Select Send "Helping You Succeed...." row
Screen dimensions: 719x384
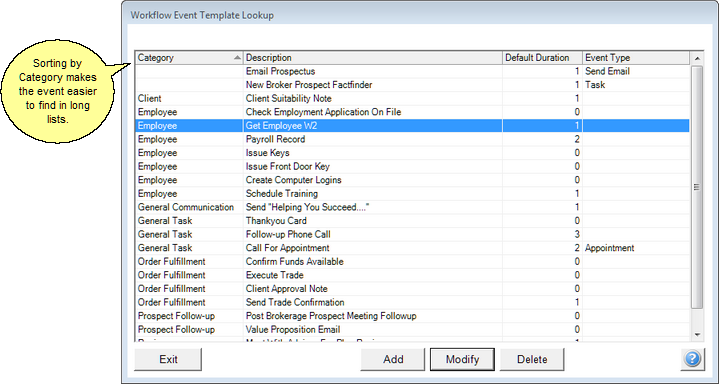pos(412,207)
